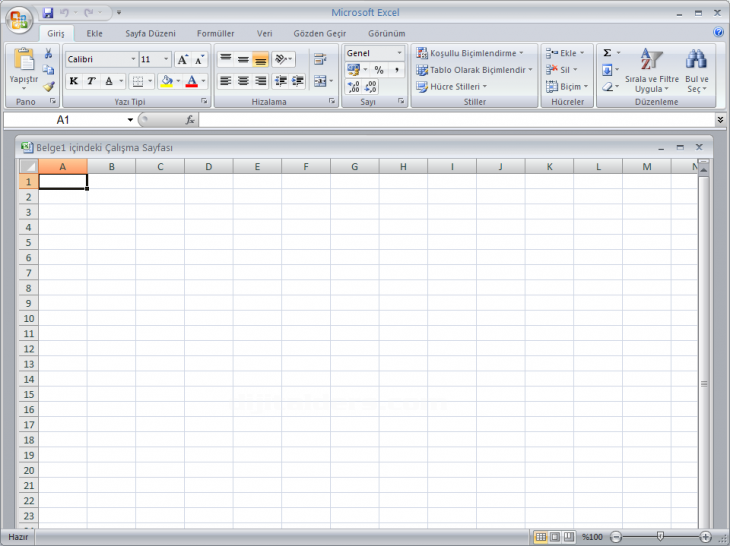Align text to middle of cell
The image size is (730, 546).
243,59
